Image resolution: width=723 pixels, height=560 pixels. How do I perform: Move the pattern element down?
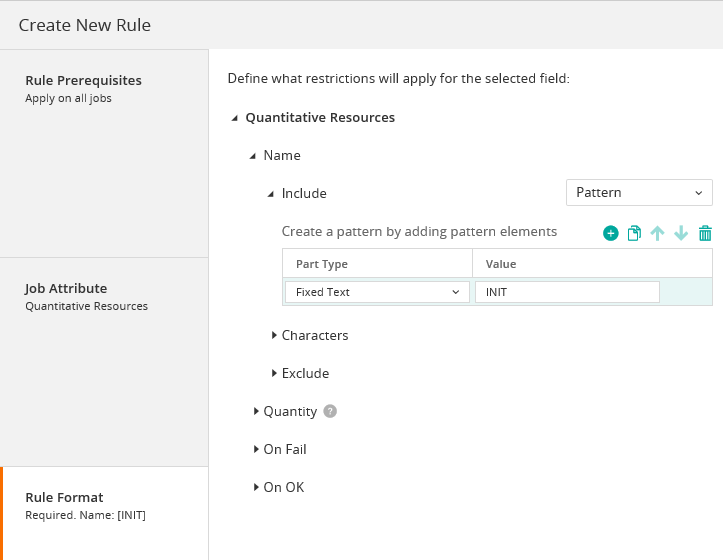pos(681,233)
